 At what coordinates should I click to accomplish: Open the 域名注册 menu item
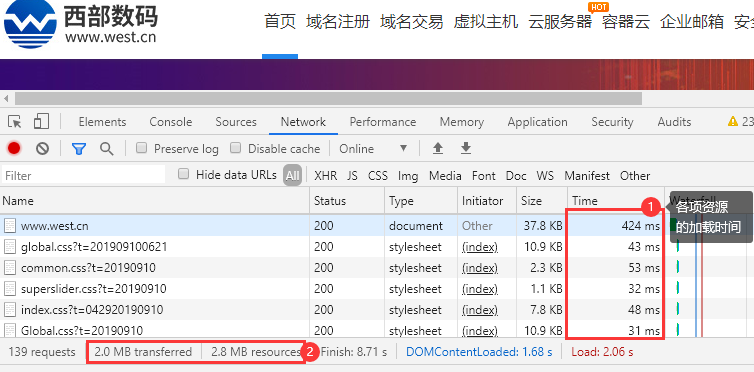338,22
